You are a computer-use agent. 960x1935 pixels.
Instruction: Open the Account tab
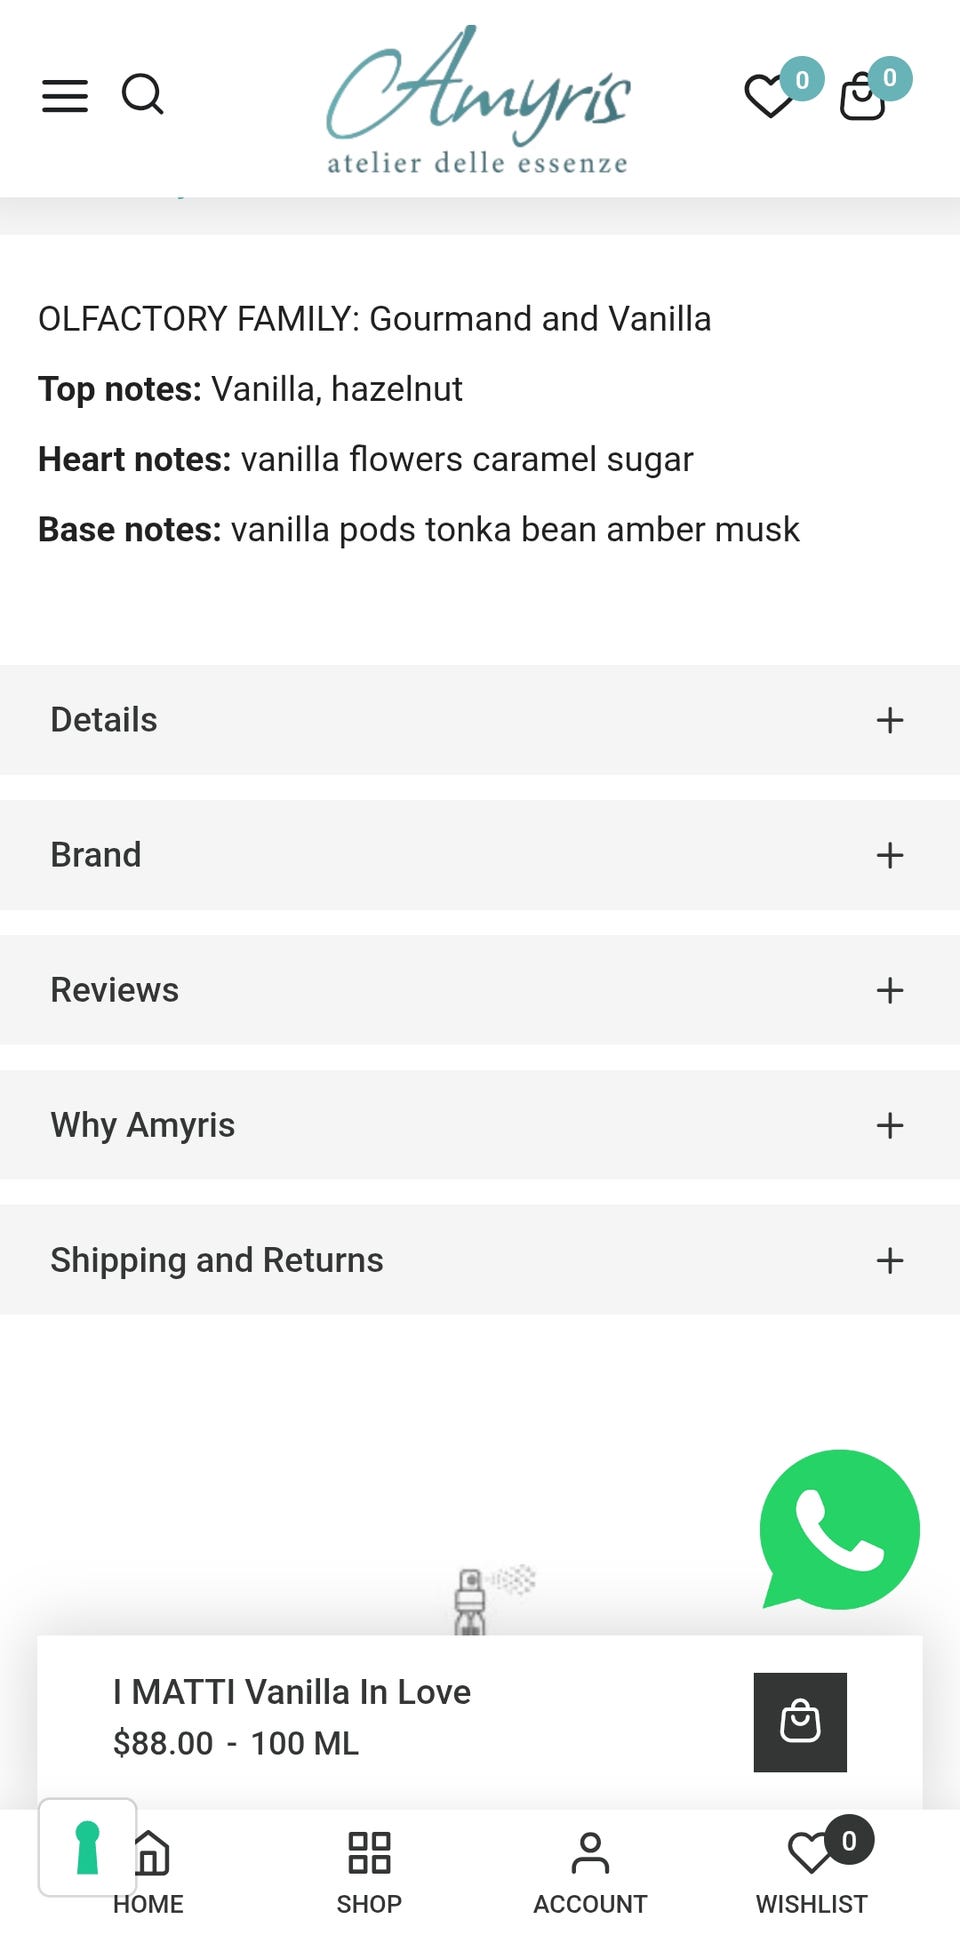pyautogui.click(x=590, y=1872)
